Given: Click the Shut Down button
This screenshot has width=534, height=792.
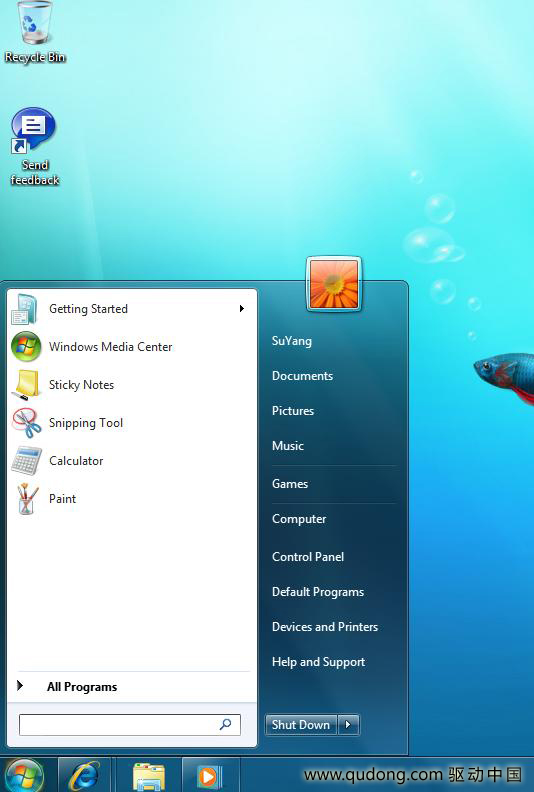Looking at the screenshot, I should (x=301, y=724).
